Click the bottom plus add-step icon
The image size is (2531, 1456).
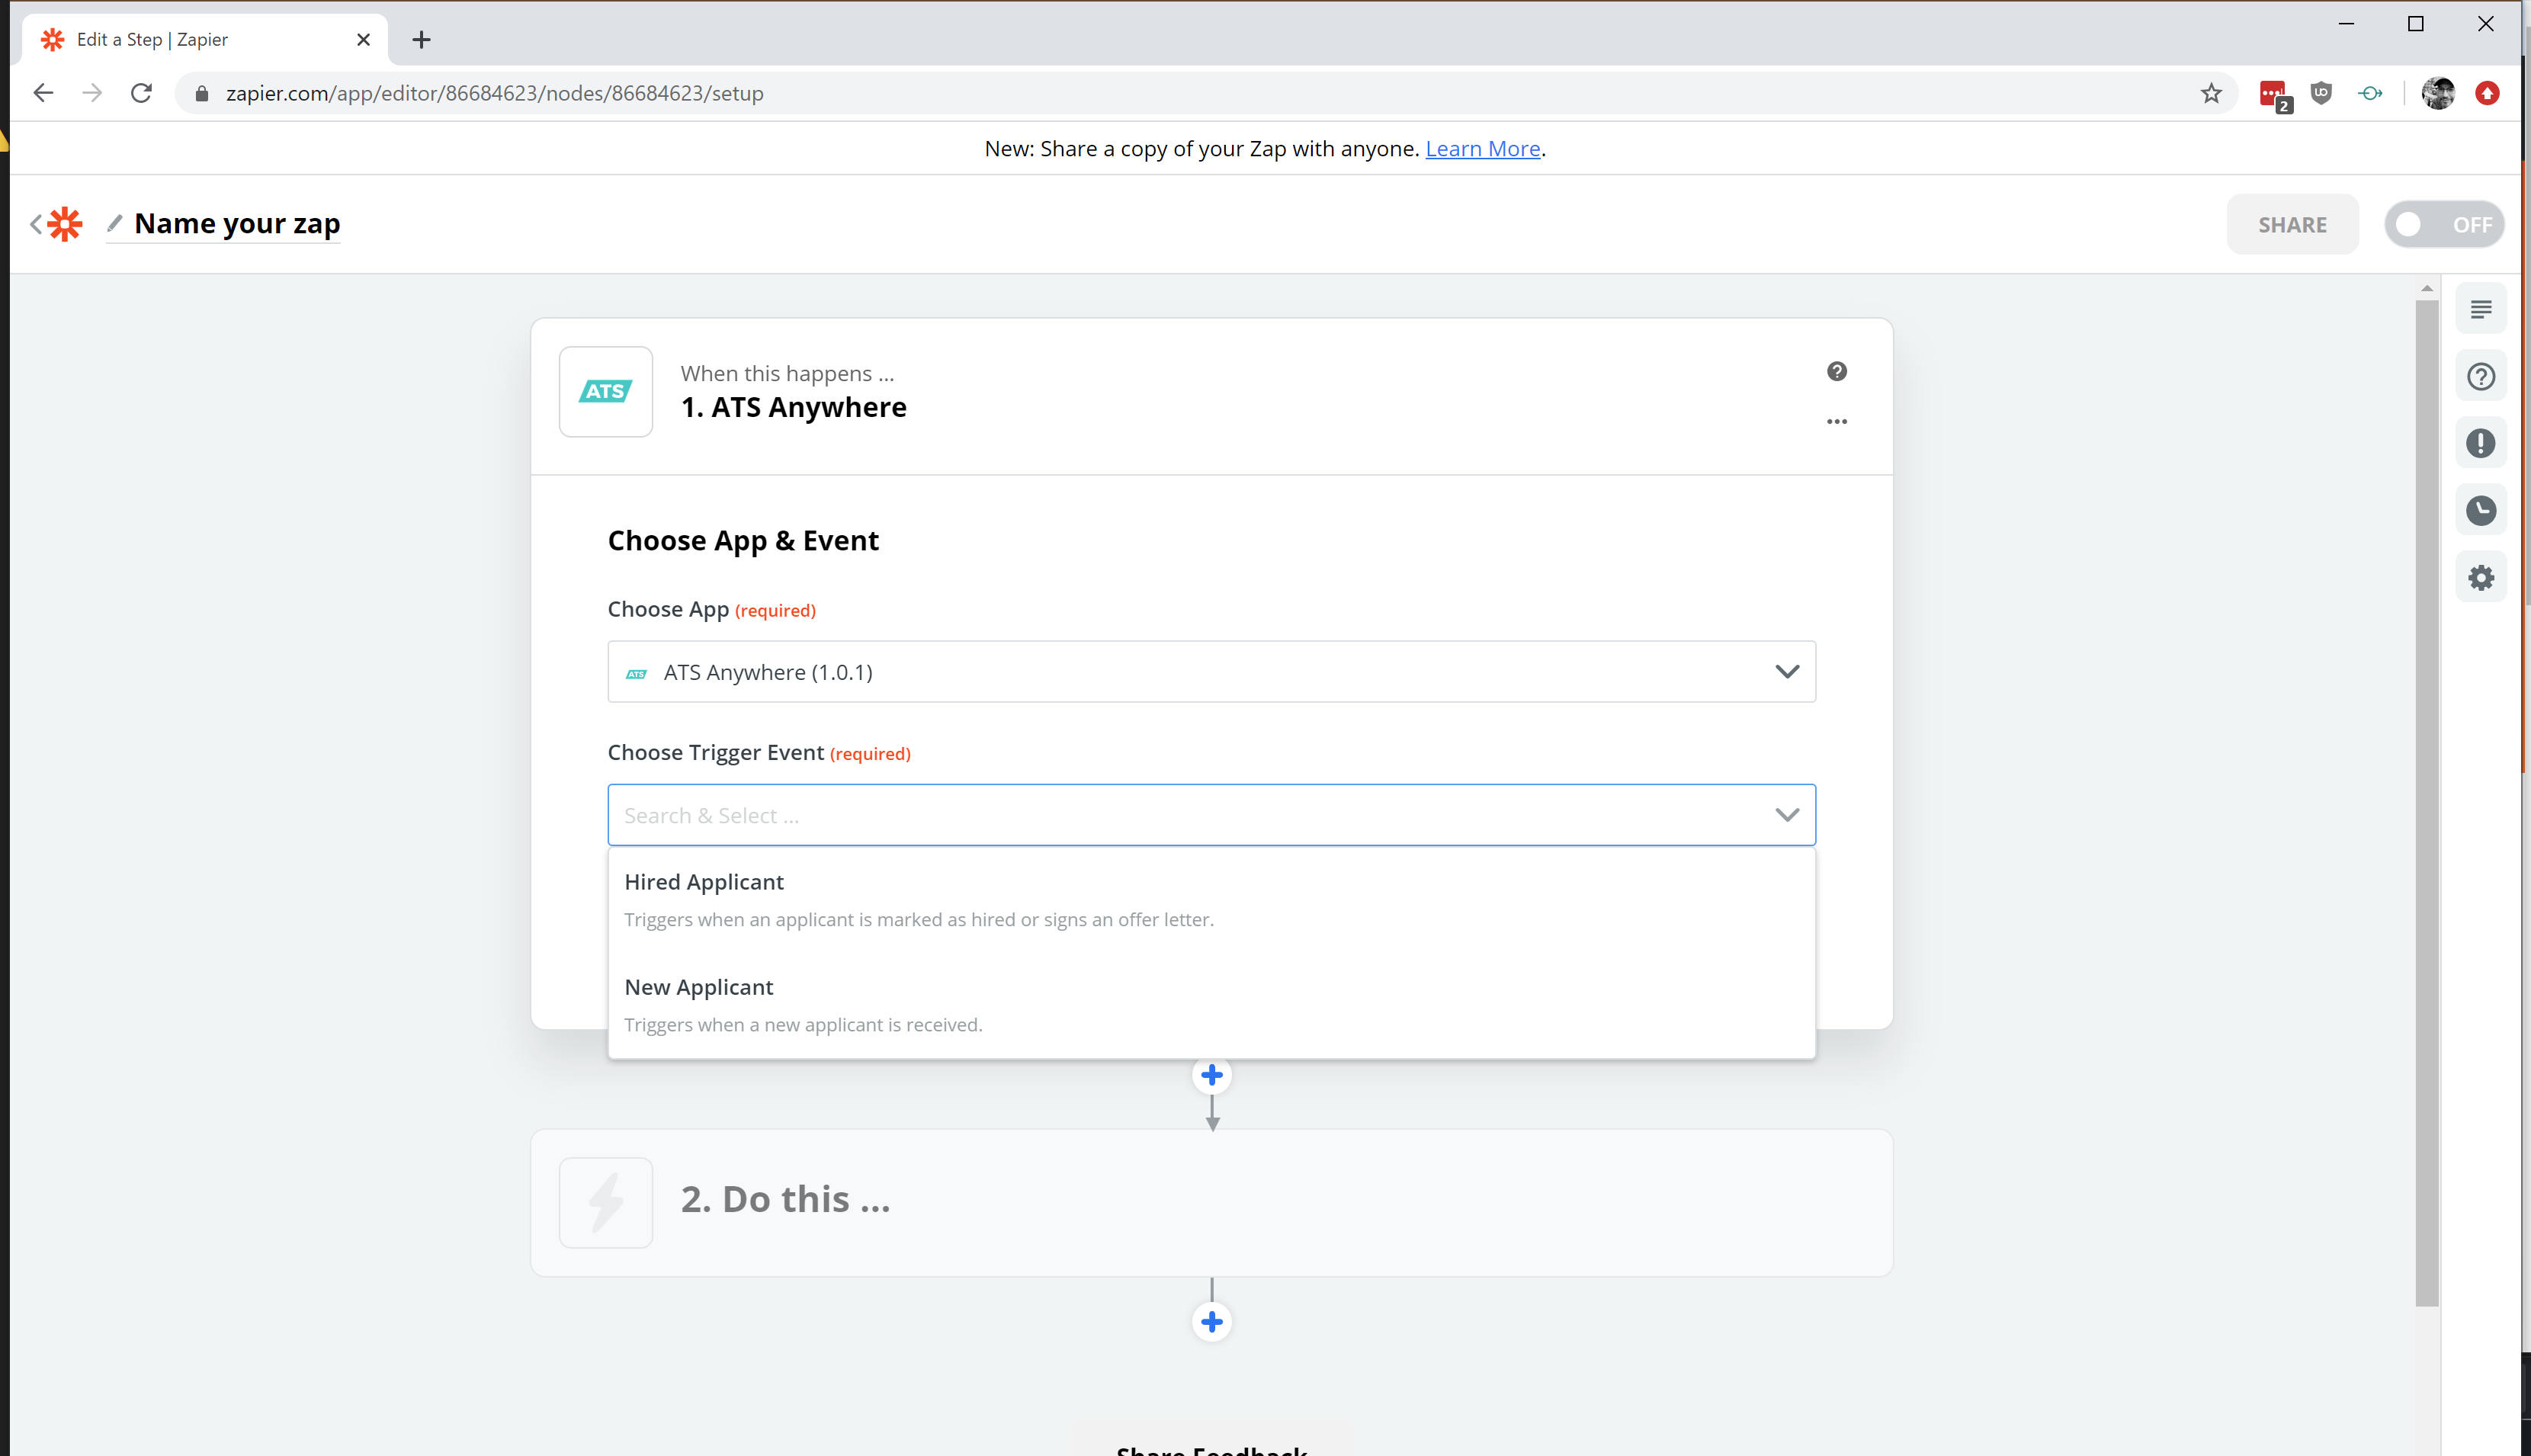pos(1212,1322)
